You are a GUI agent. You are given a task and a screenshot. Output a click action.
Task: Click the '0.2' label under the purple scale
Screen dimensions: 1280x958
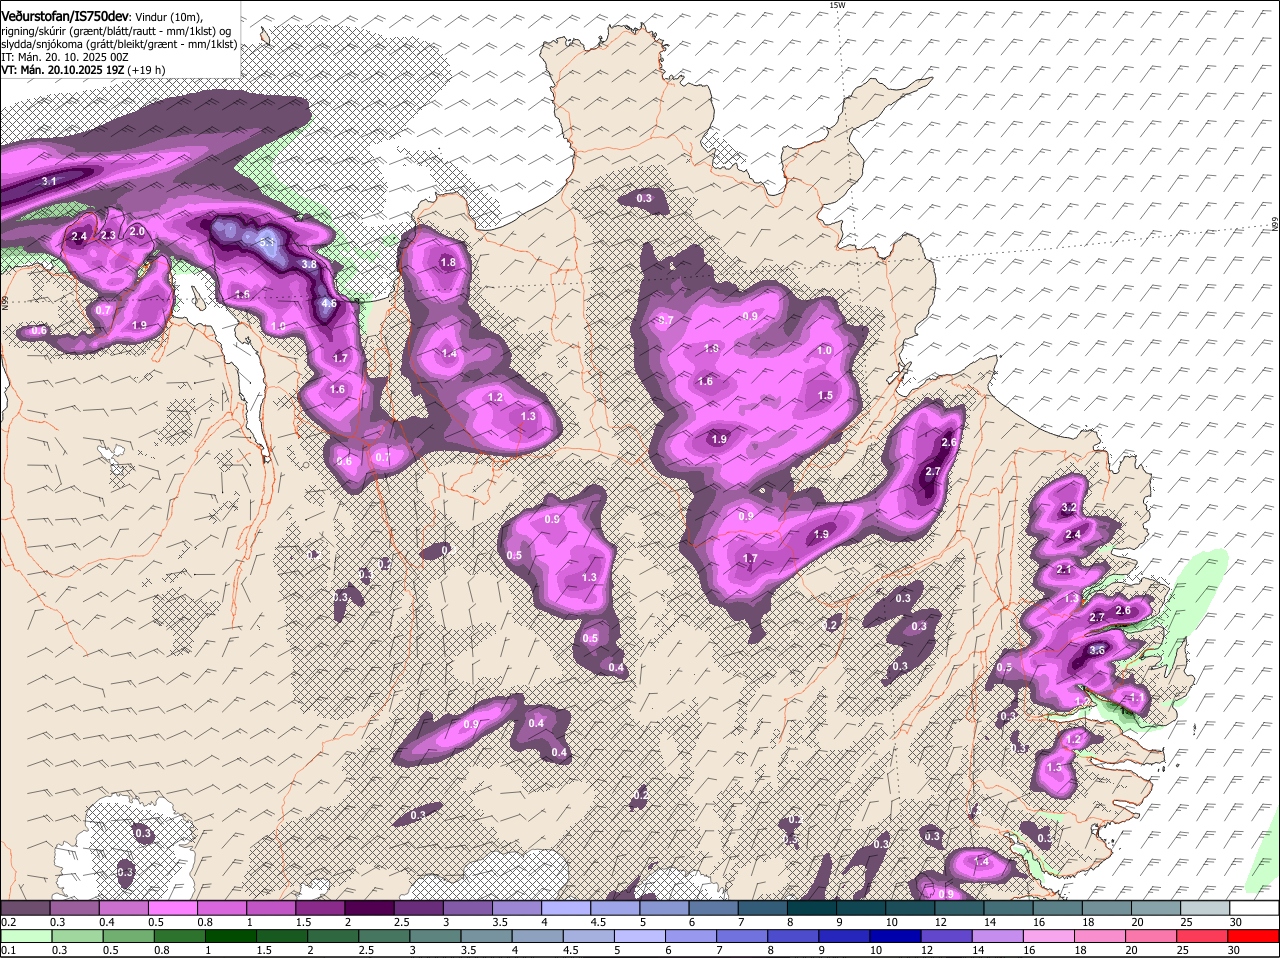pos(8,922)
